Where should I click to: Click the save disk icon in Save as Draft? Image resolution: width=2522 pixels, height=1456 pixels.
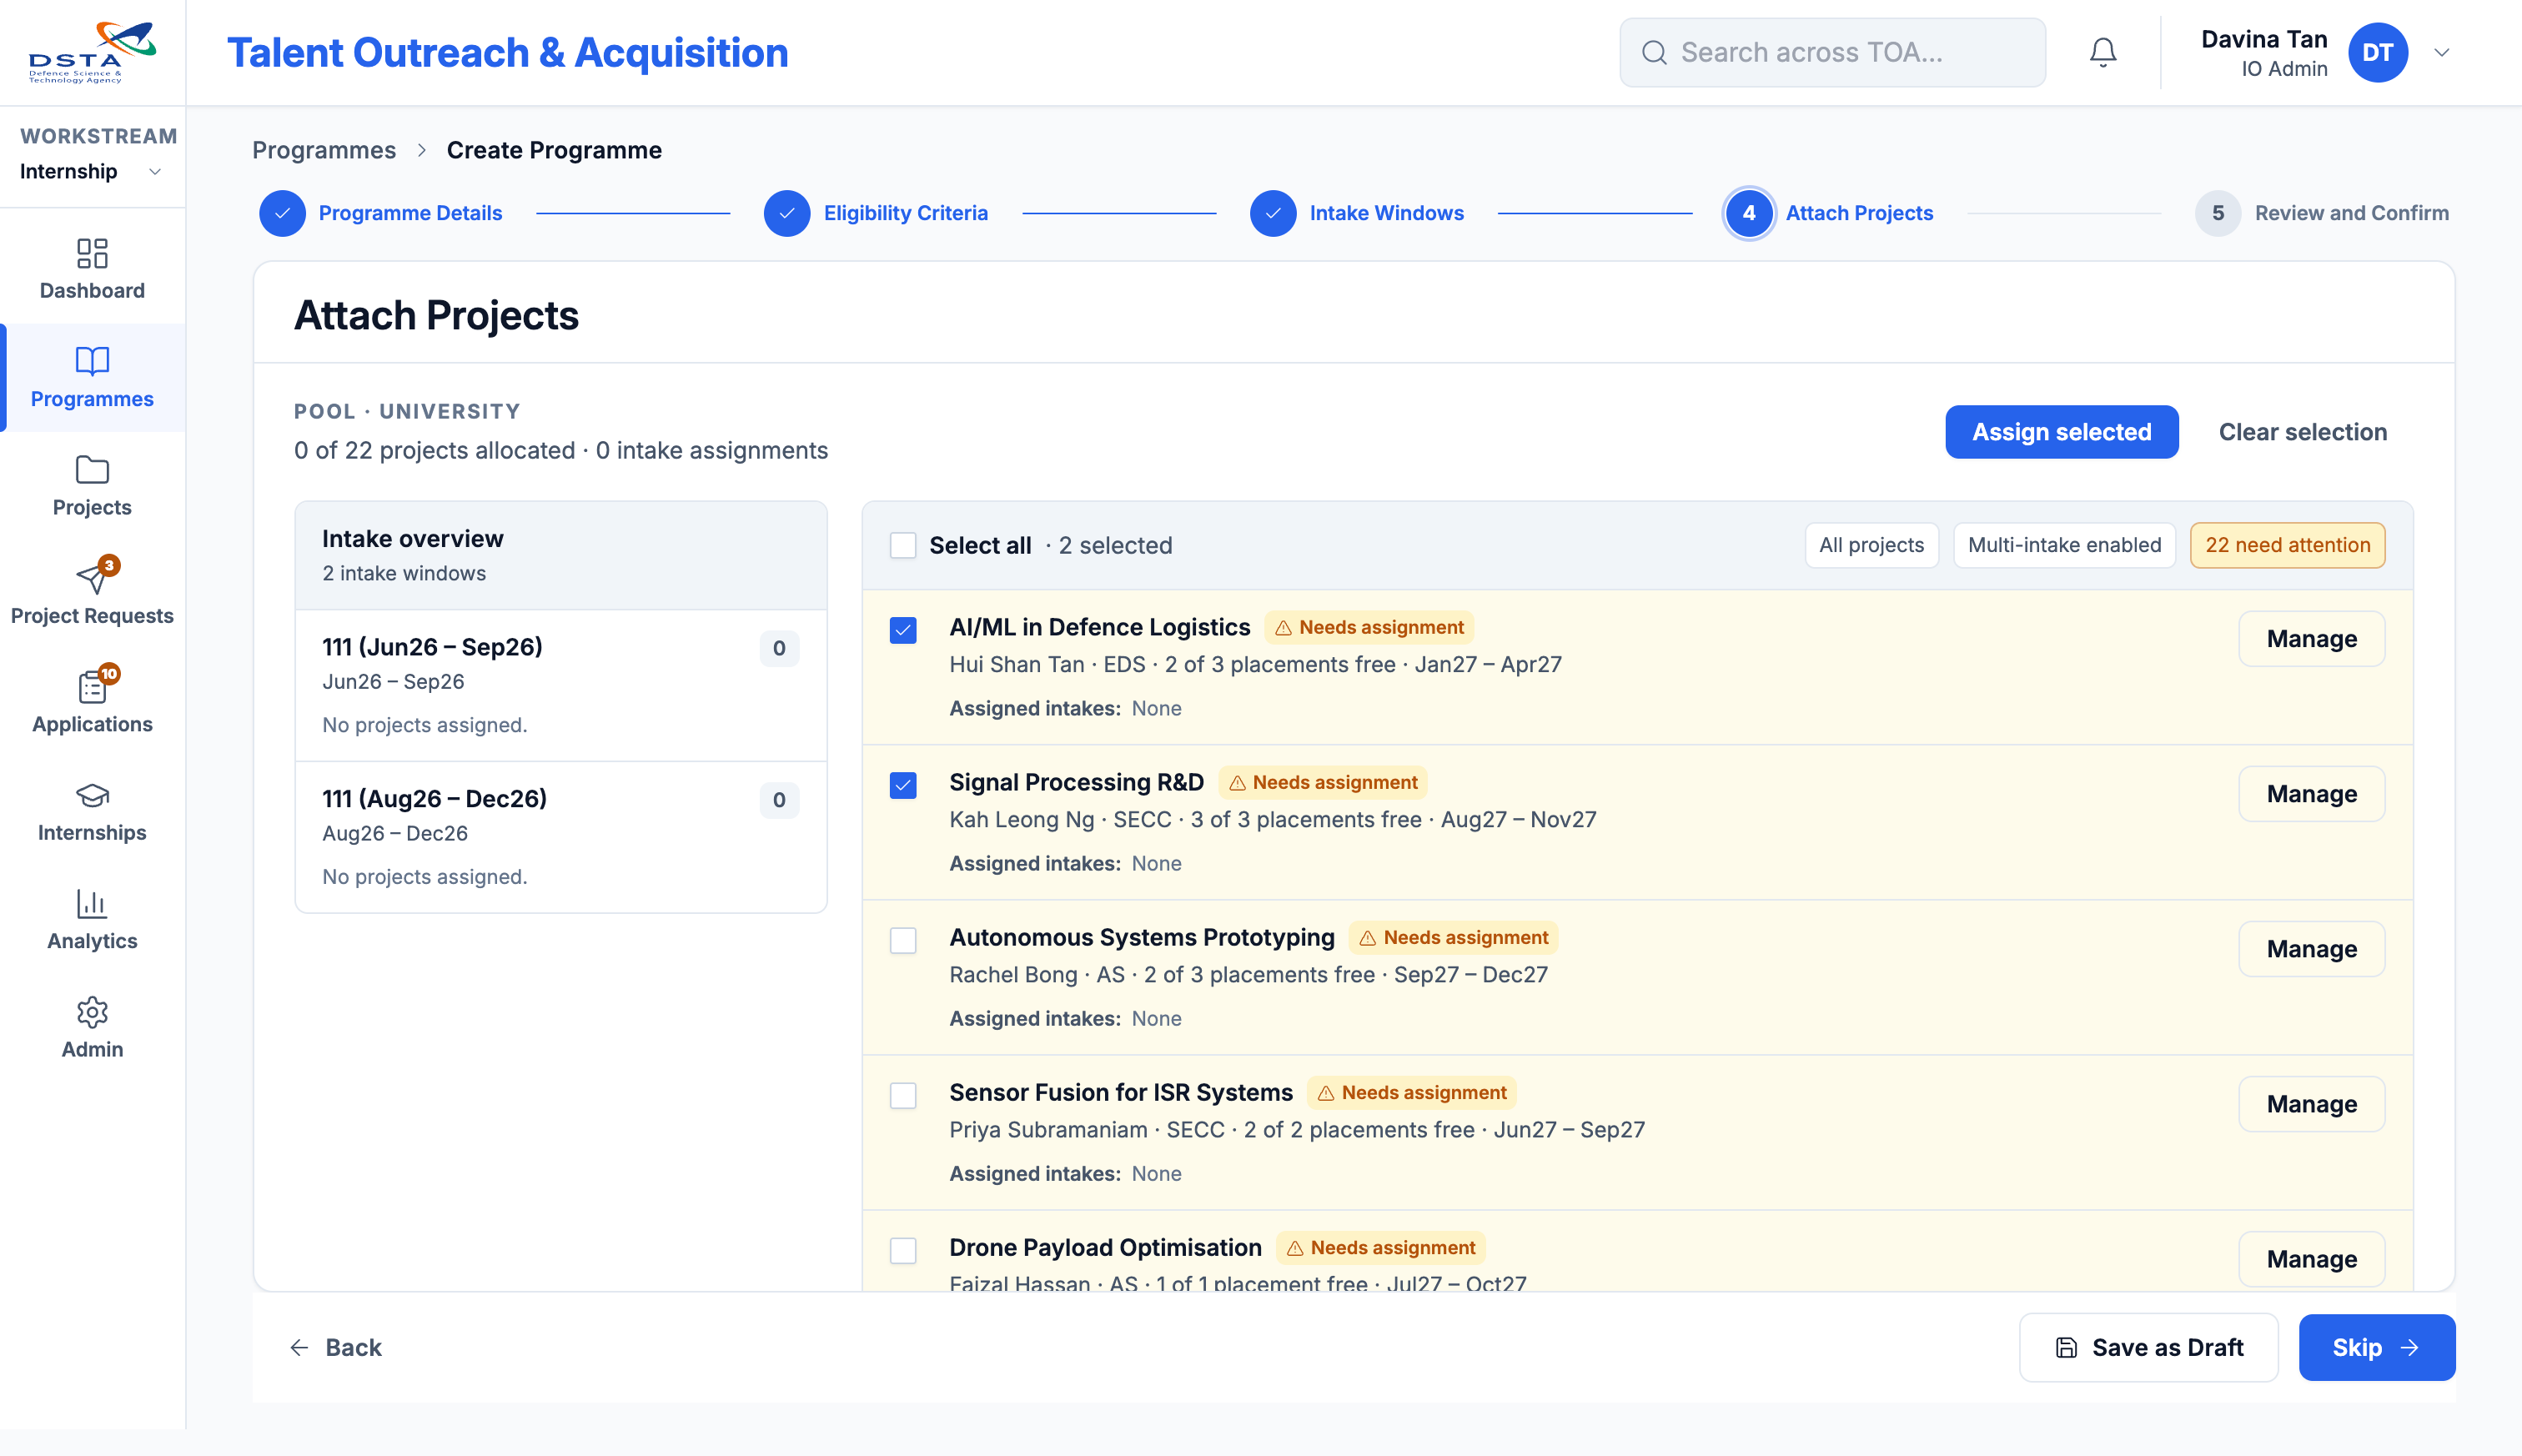(x=2066, y=1348)
